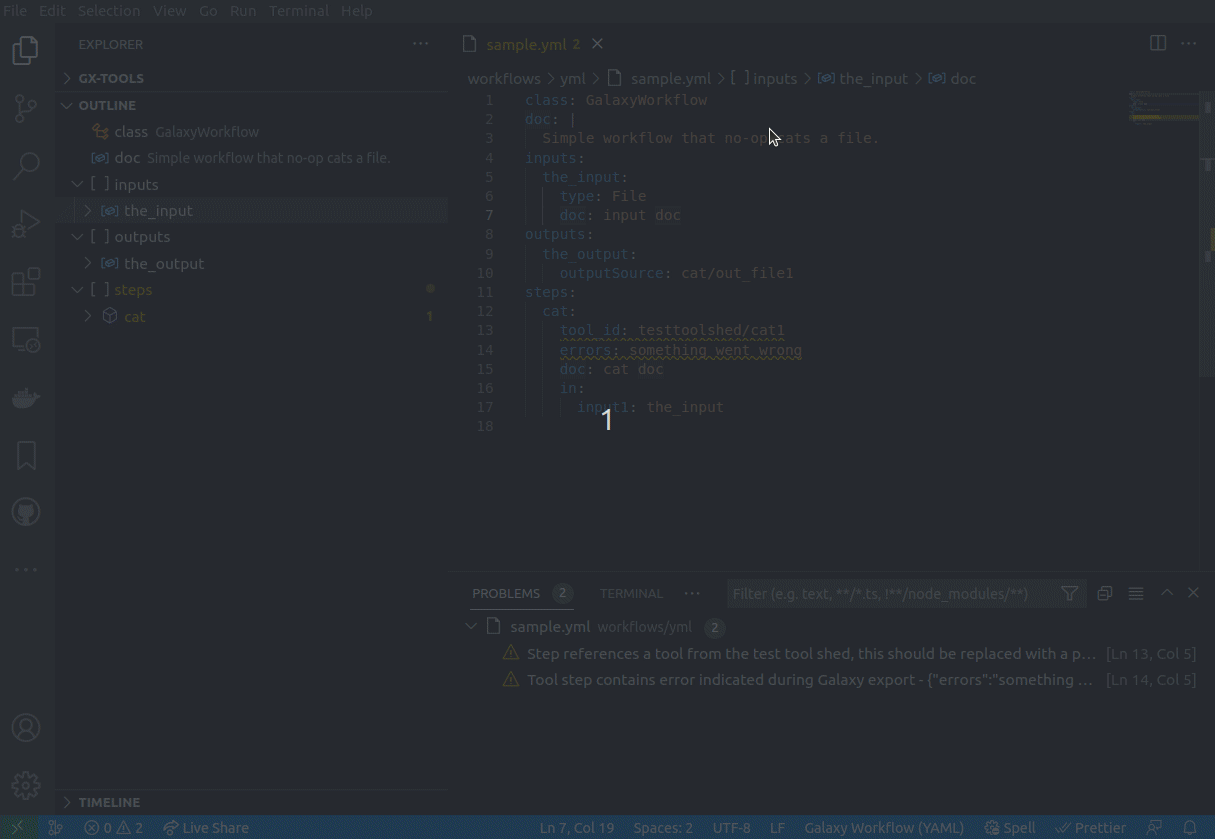Switch to the TERMINAL panel tab
1215x839 pixels.
click(631, 593)
